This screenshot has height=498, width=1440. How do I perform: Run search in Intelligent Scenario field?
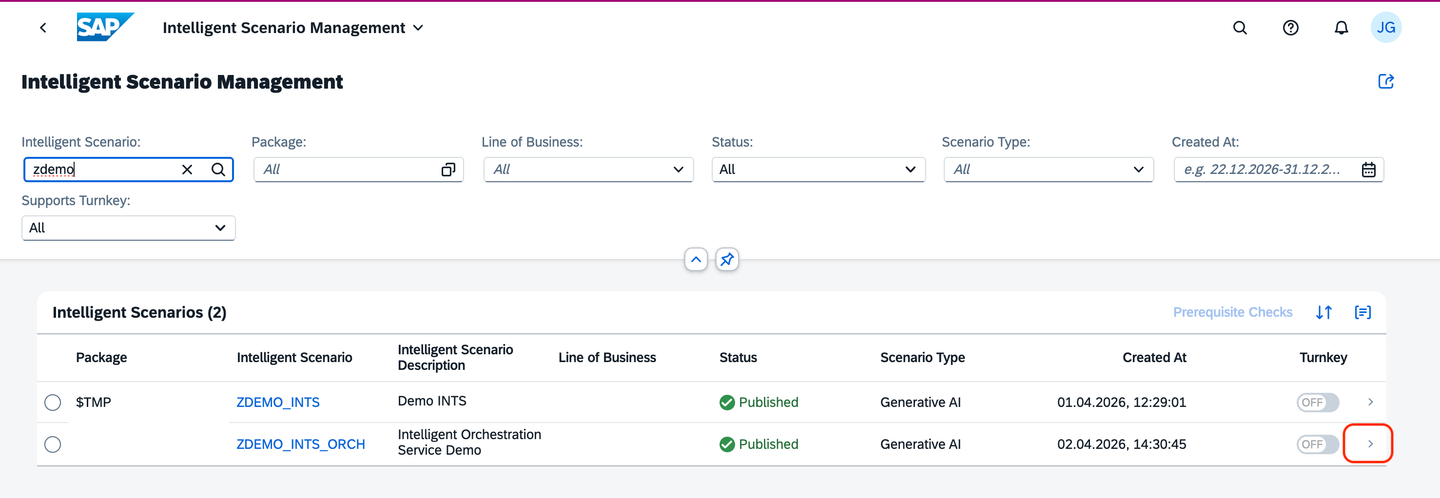[x=218, y=169]
